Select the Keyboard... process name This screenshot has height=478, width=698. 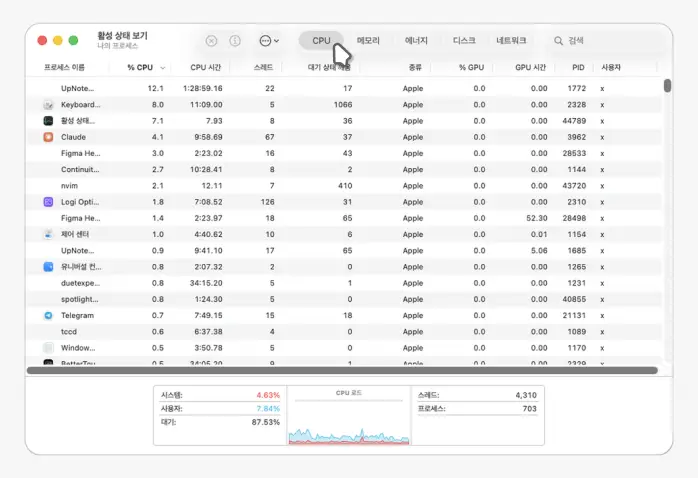[x=81, y=105]
